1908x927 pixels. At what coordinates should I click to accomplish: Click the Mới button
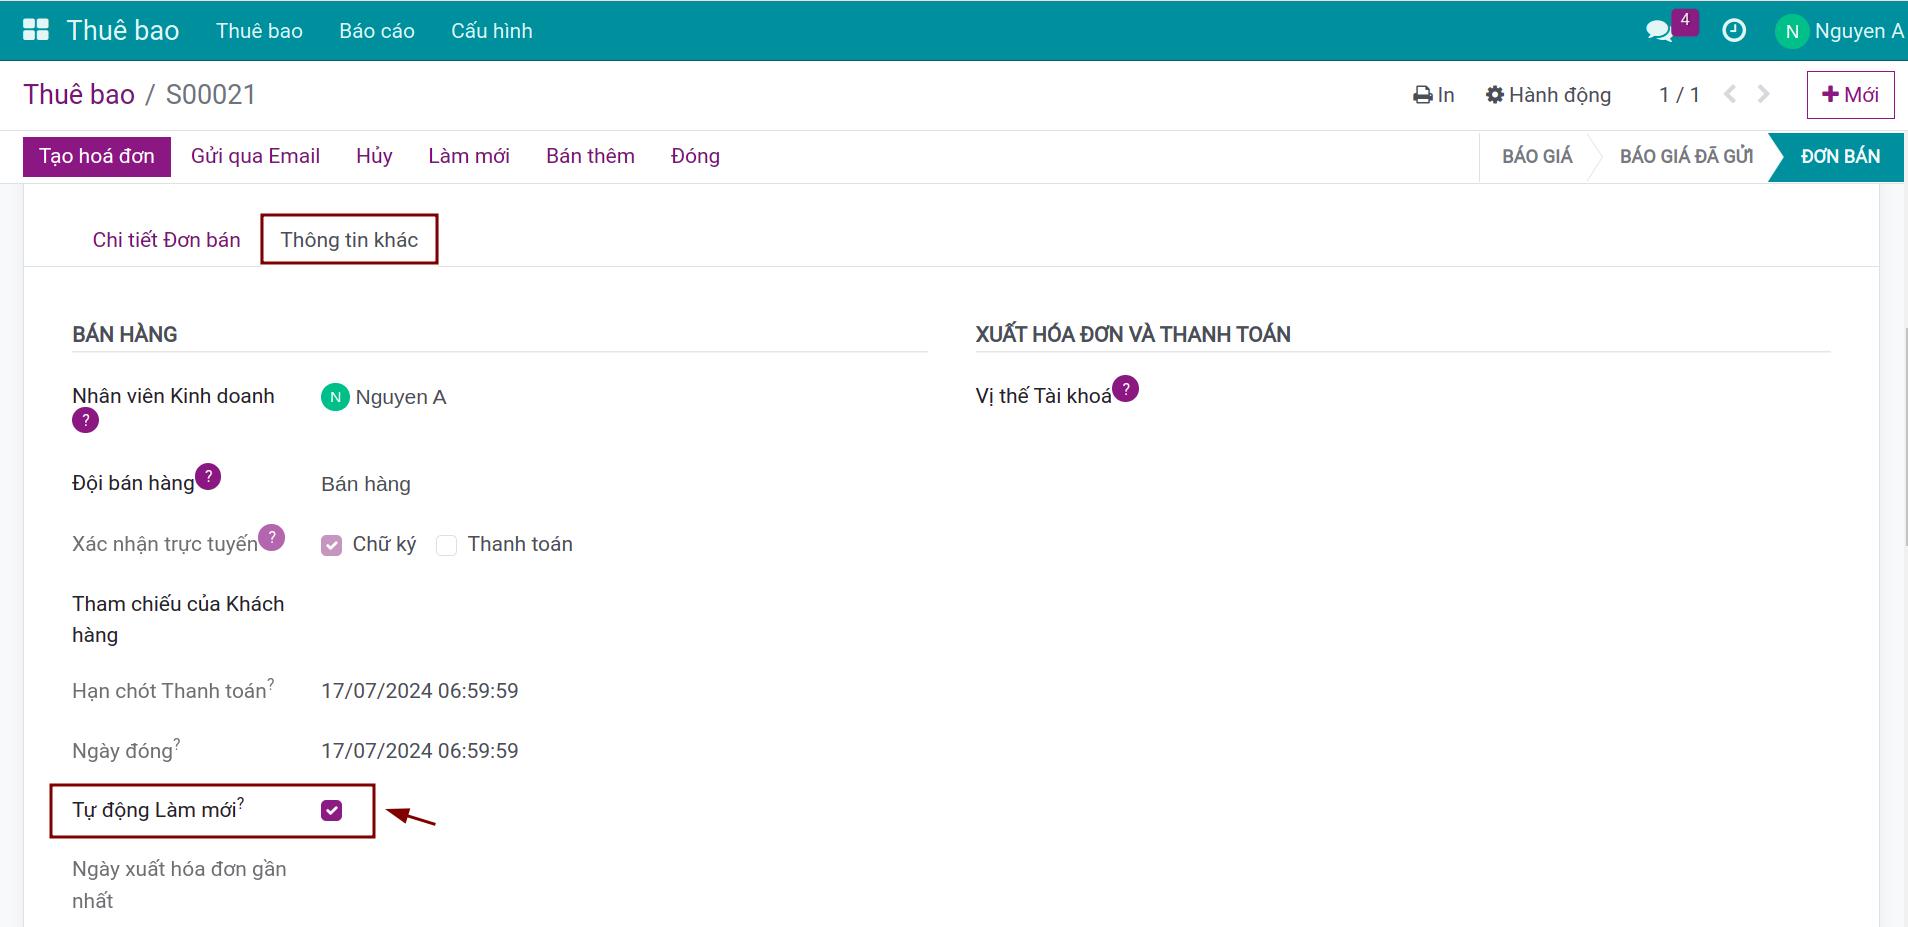[x=1850, y=95]
